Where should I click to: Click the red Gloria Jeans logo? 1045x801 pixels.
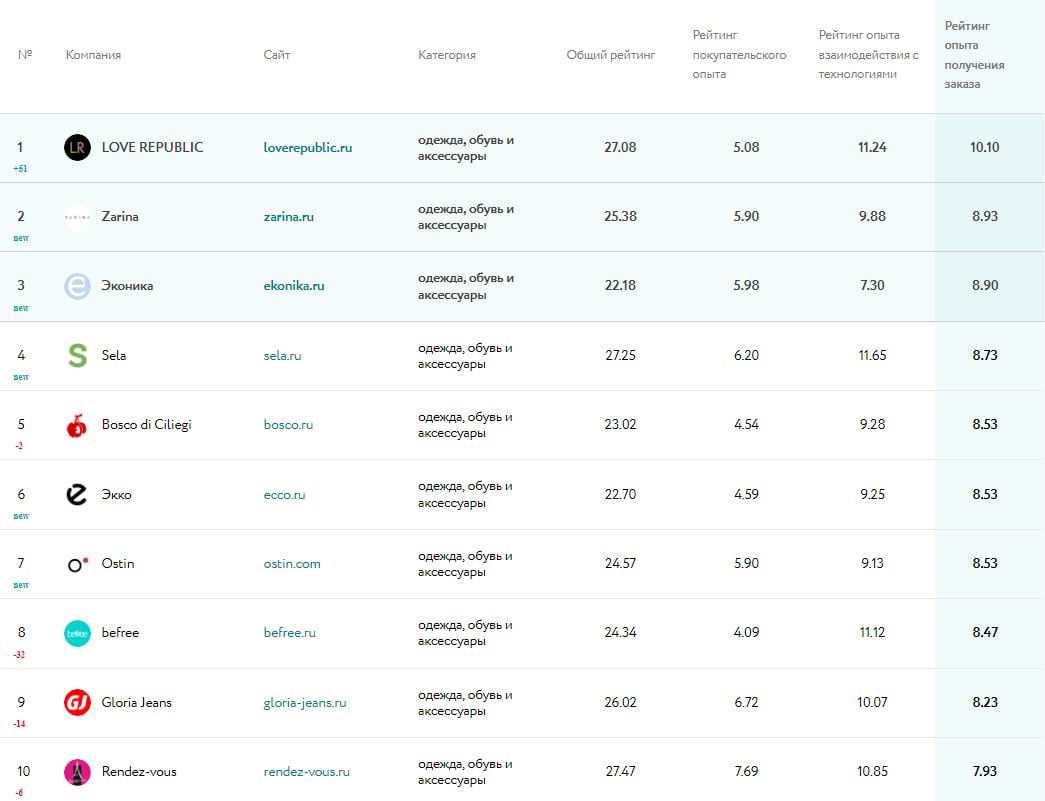77,702
